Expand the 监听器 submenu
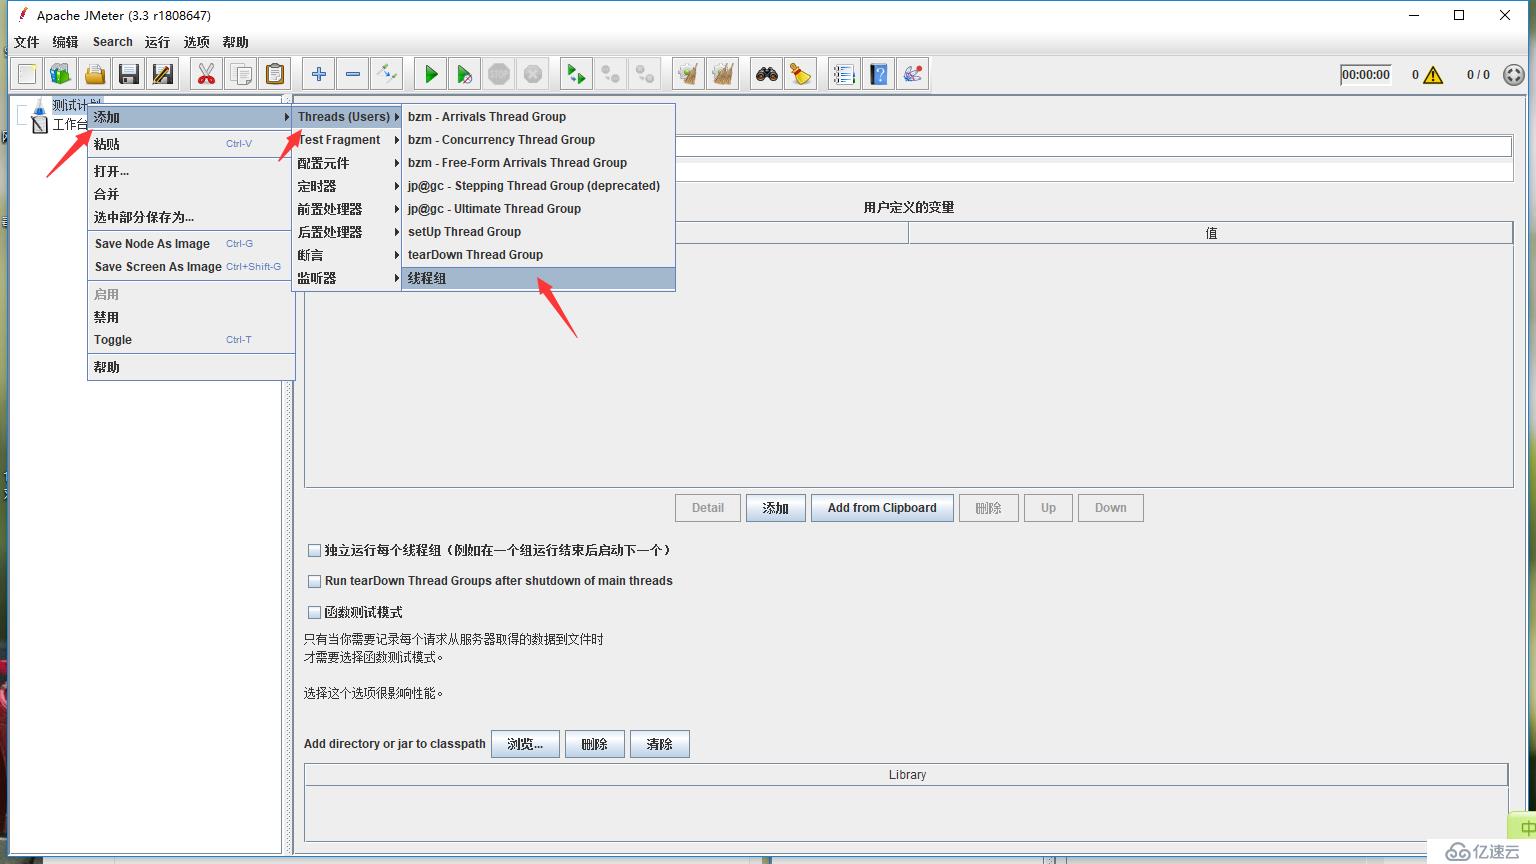This screenshot has width=1536, height=864. pos(347,278)
